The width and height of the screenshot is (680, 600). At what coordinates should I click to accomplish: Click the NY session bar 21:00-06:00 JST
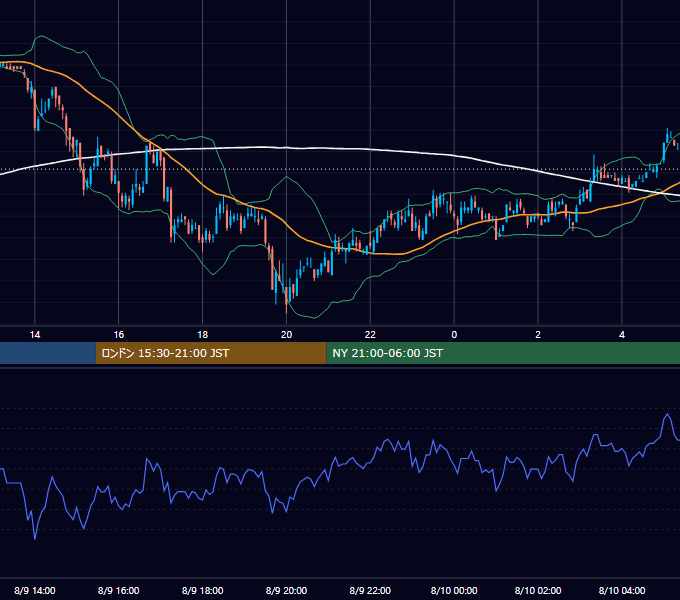[503, 353]
